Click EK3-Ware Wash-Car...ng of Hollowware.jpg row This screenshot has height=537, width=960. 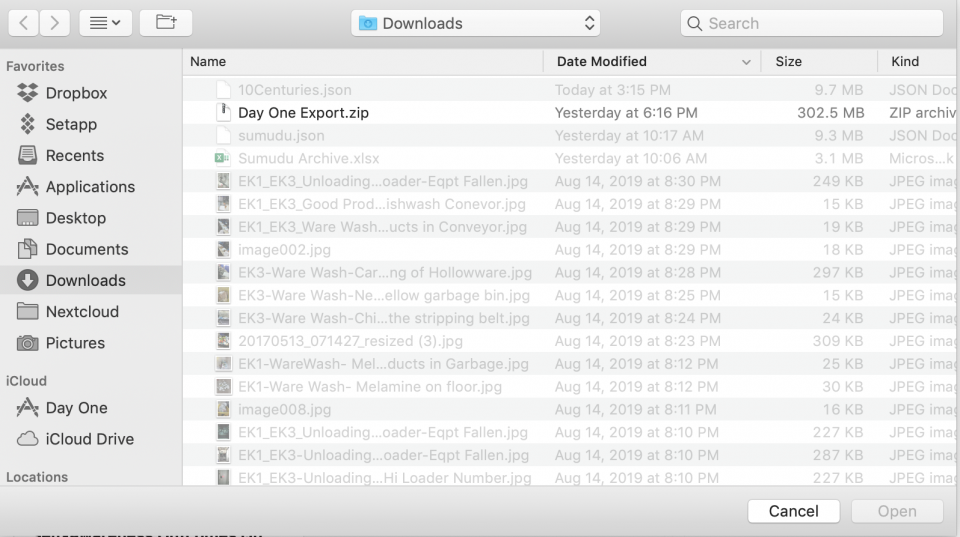pyautogui.click(x=570, y=272)
